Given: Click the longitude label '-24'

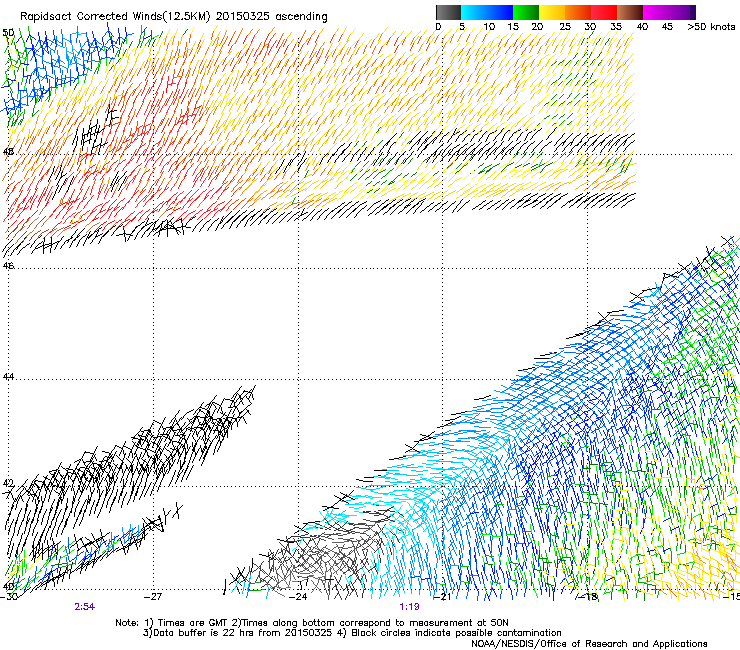Looking at the screenshot, I should (298, 597).
